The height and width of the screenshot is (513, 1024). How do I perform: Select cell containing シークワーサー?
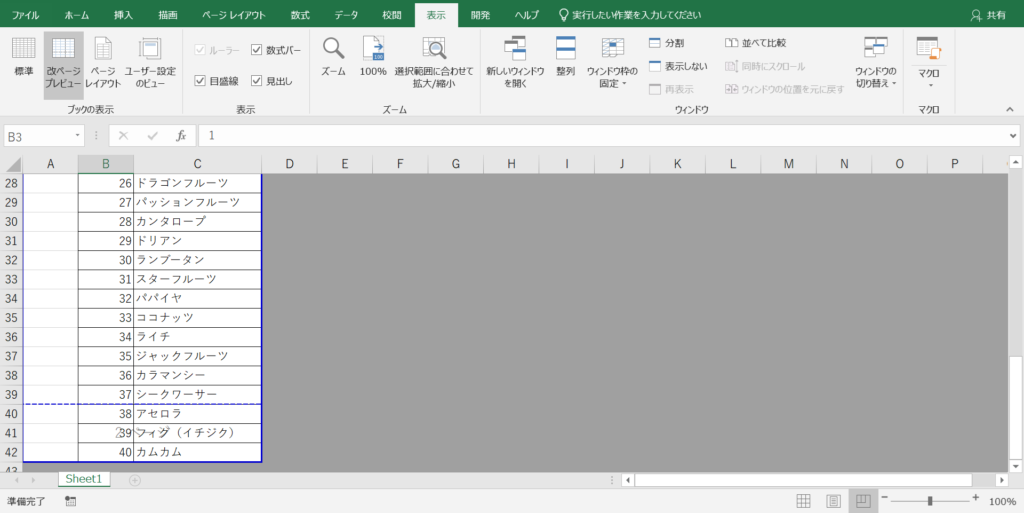tap(197, 395)
